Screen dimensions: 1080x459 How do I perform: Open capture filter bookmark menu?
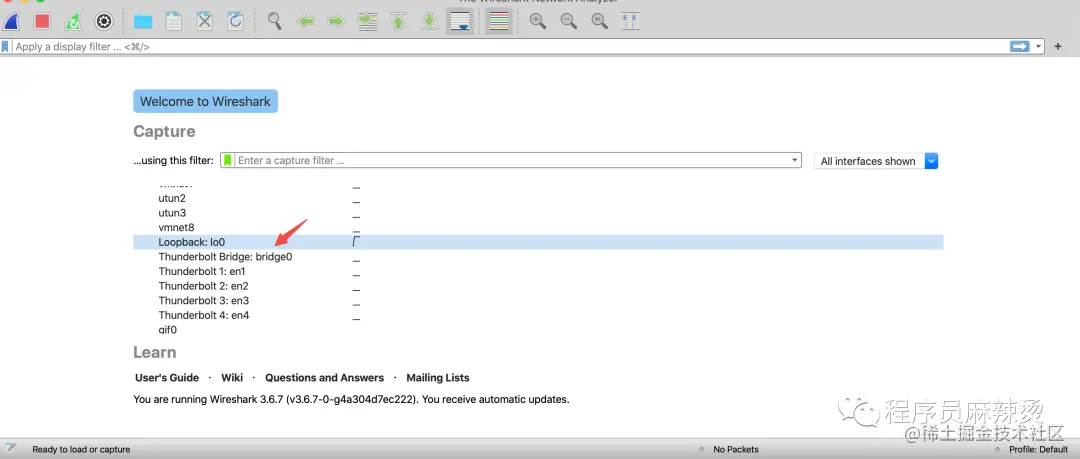(228, 160)
